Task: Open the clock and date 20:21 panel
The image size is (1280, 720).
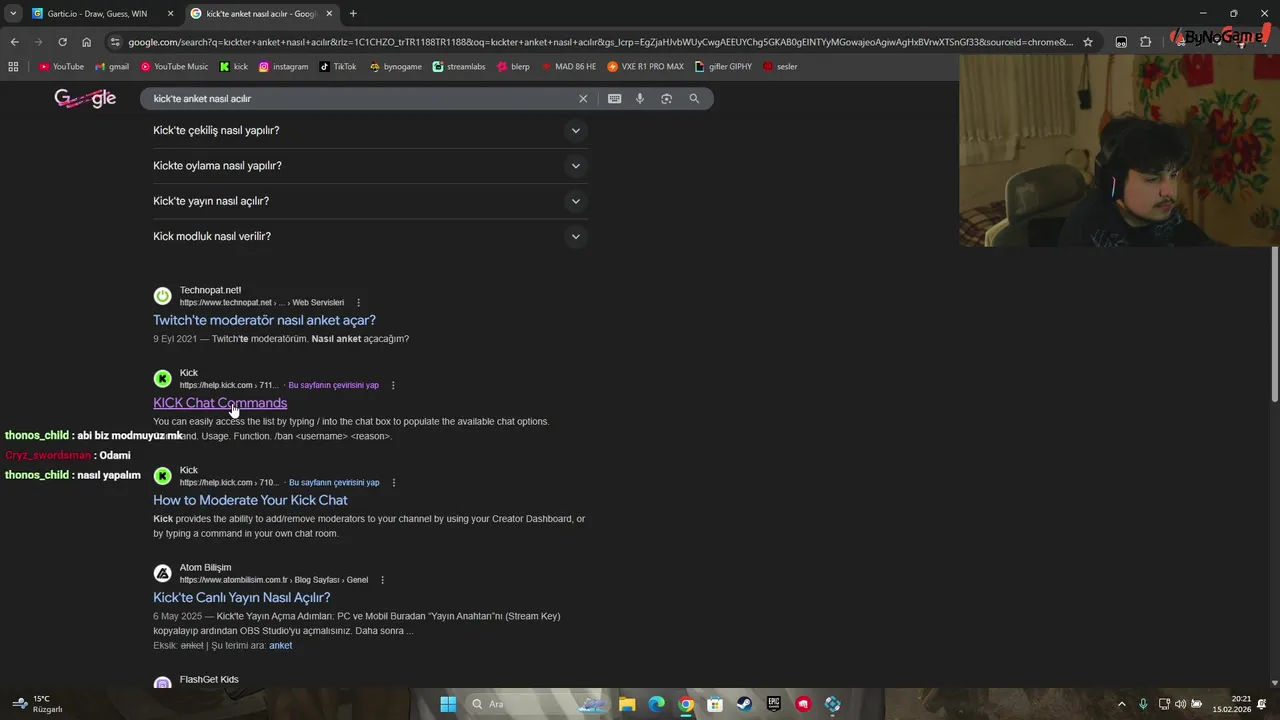Action: tap(1232, 704)
